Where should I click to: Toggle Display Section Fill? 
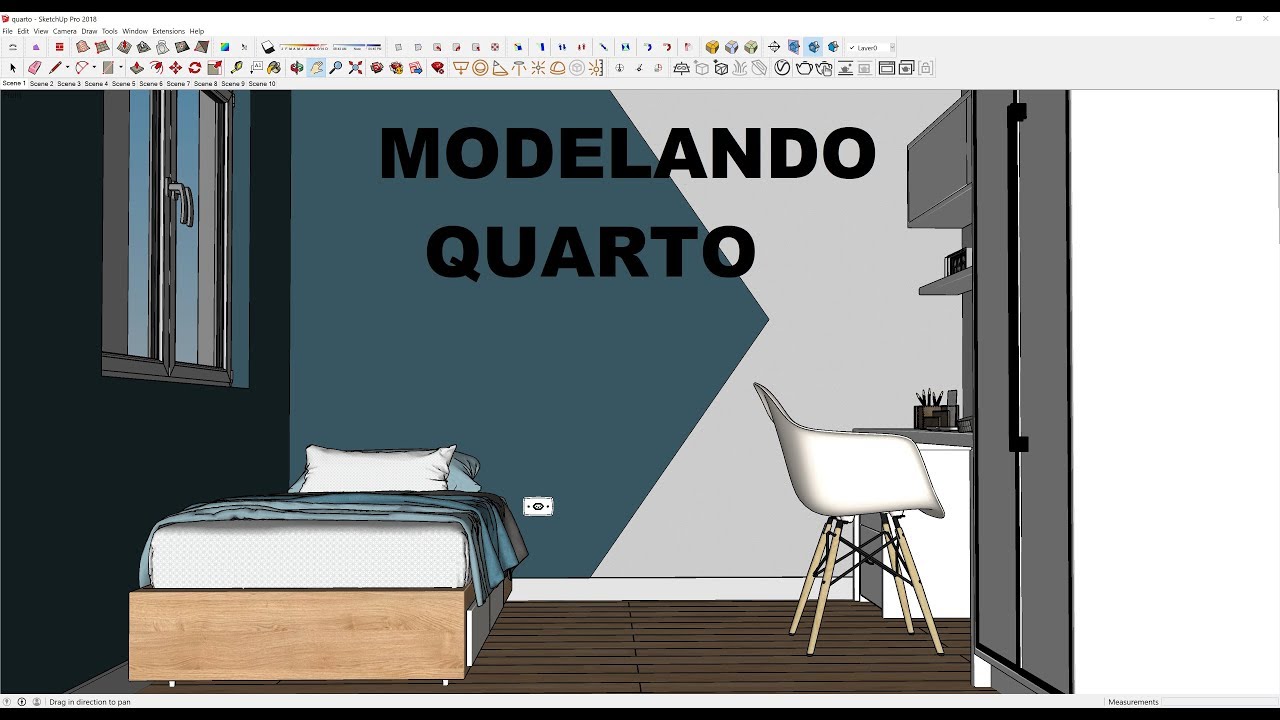[833, 47]
